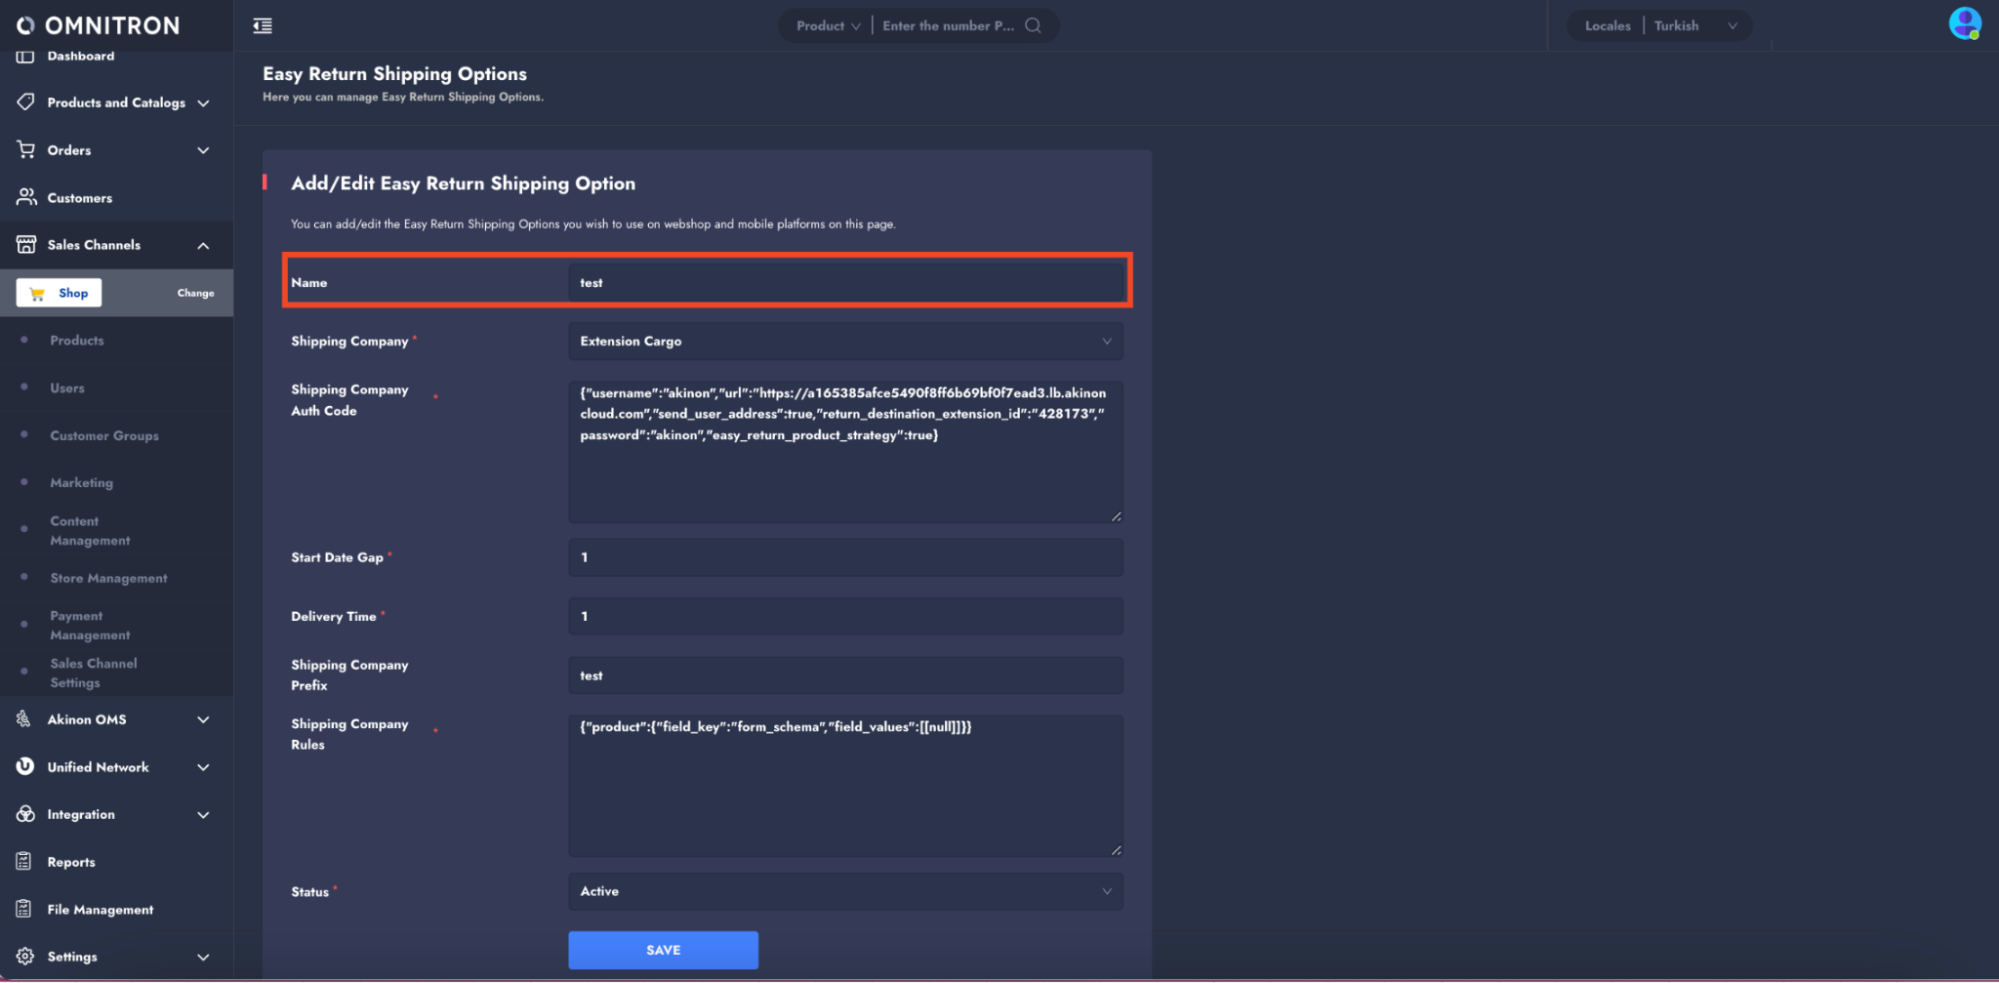Open the File Management icon
This screenshot has width=1999, height=983.
[24, 909]
